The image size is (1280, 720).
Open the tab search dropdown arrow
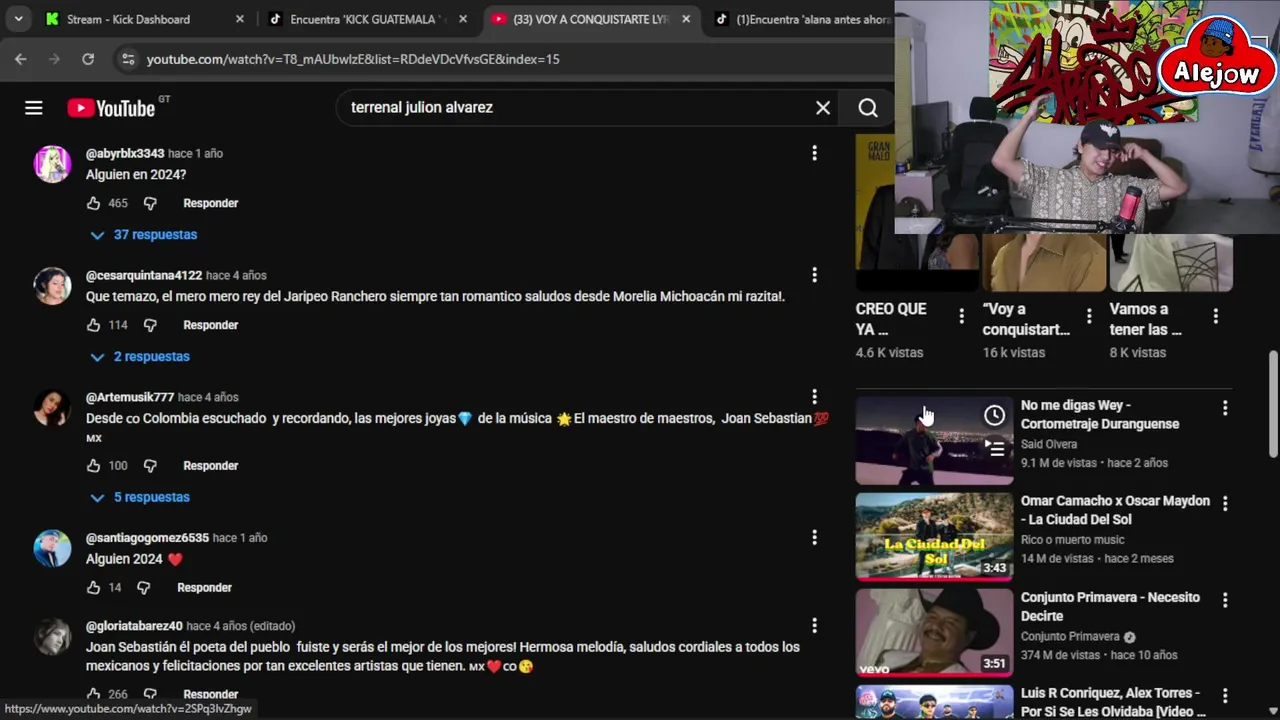point(18,19)
